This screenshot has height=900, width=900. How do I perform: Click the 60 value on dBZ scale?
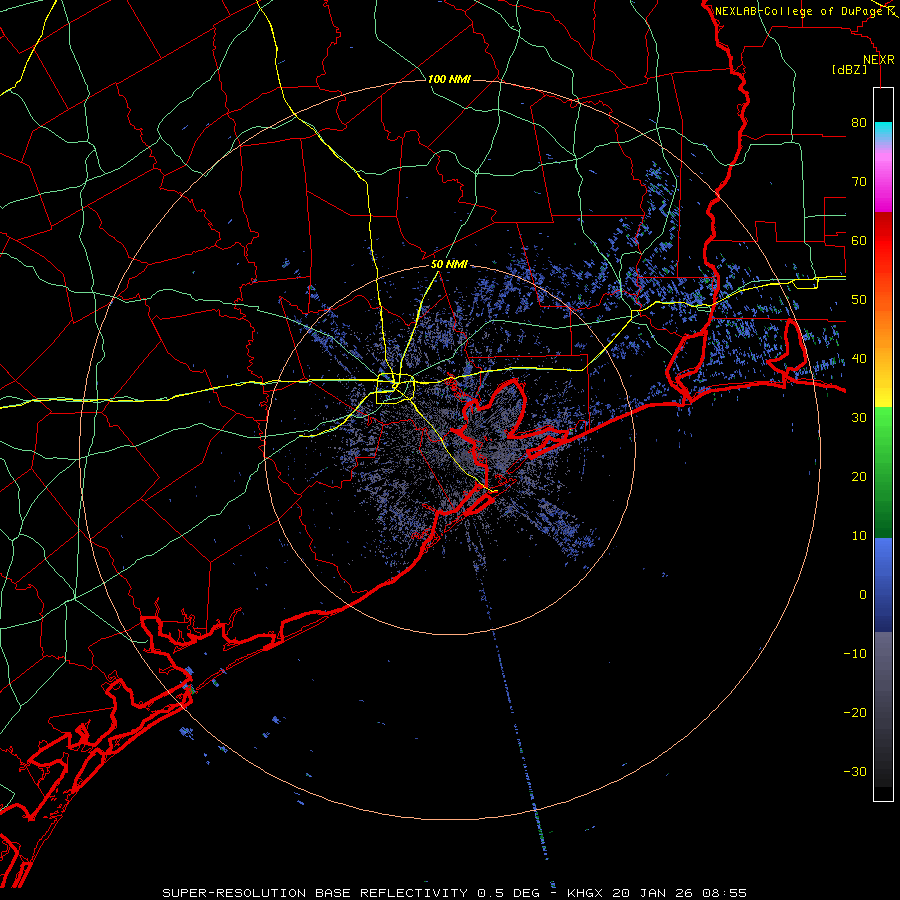pos(859,241)
